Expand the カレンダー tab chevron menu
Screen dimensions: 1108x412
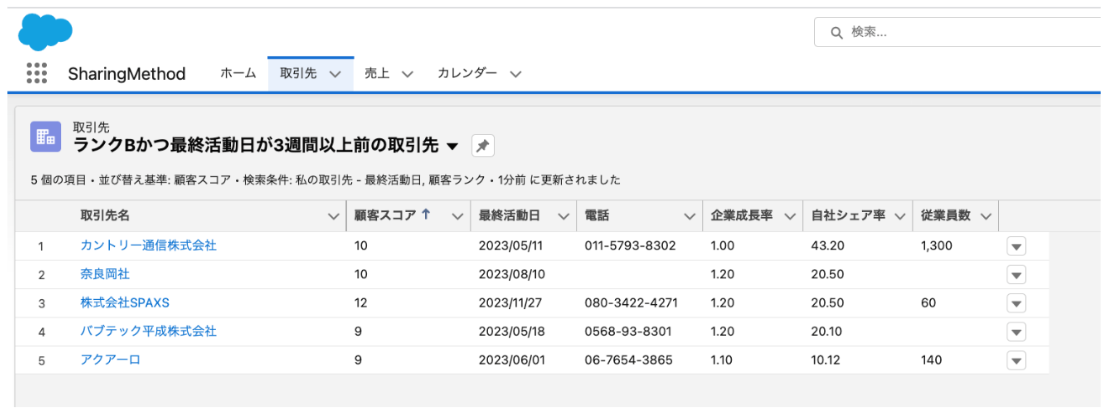point(515,74)
